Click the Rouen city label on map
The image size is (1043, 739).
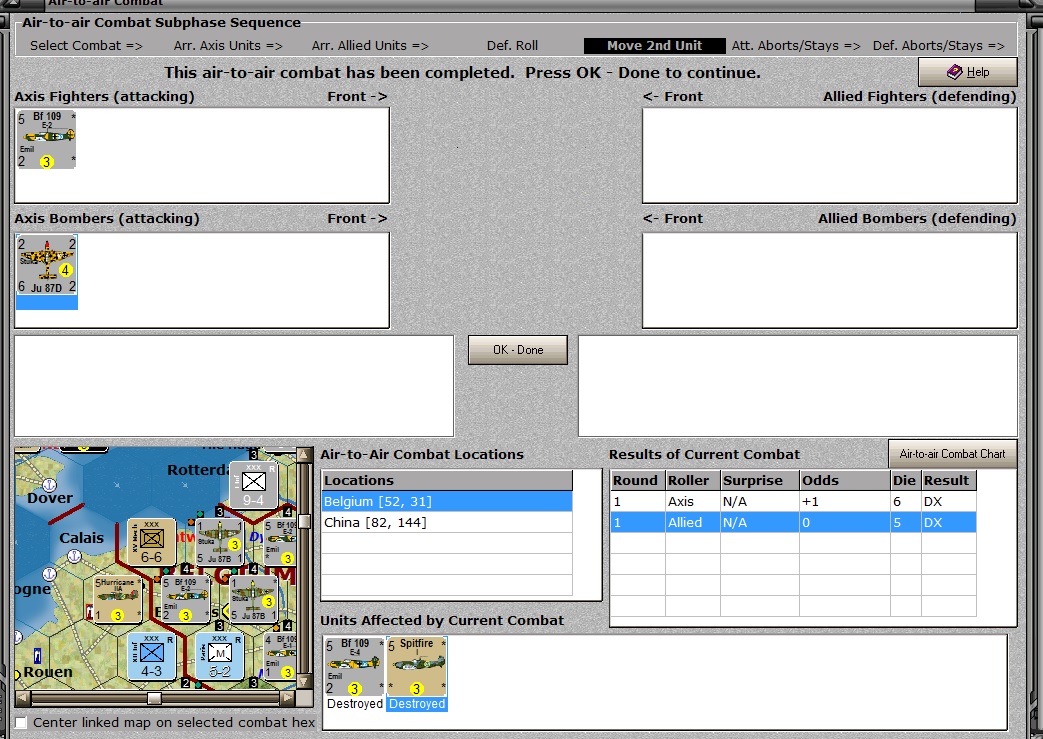pos(48,672)
